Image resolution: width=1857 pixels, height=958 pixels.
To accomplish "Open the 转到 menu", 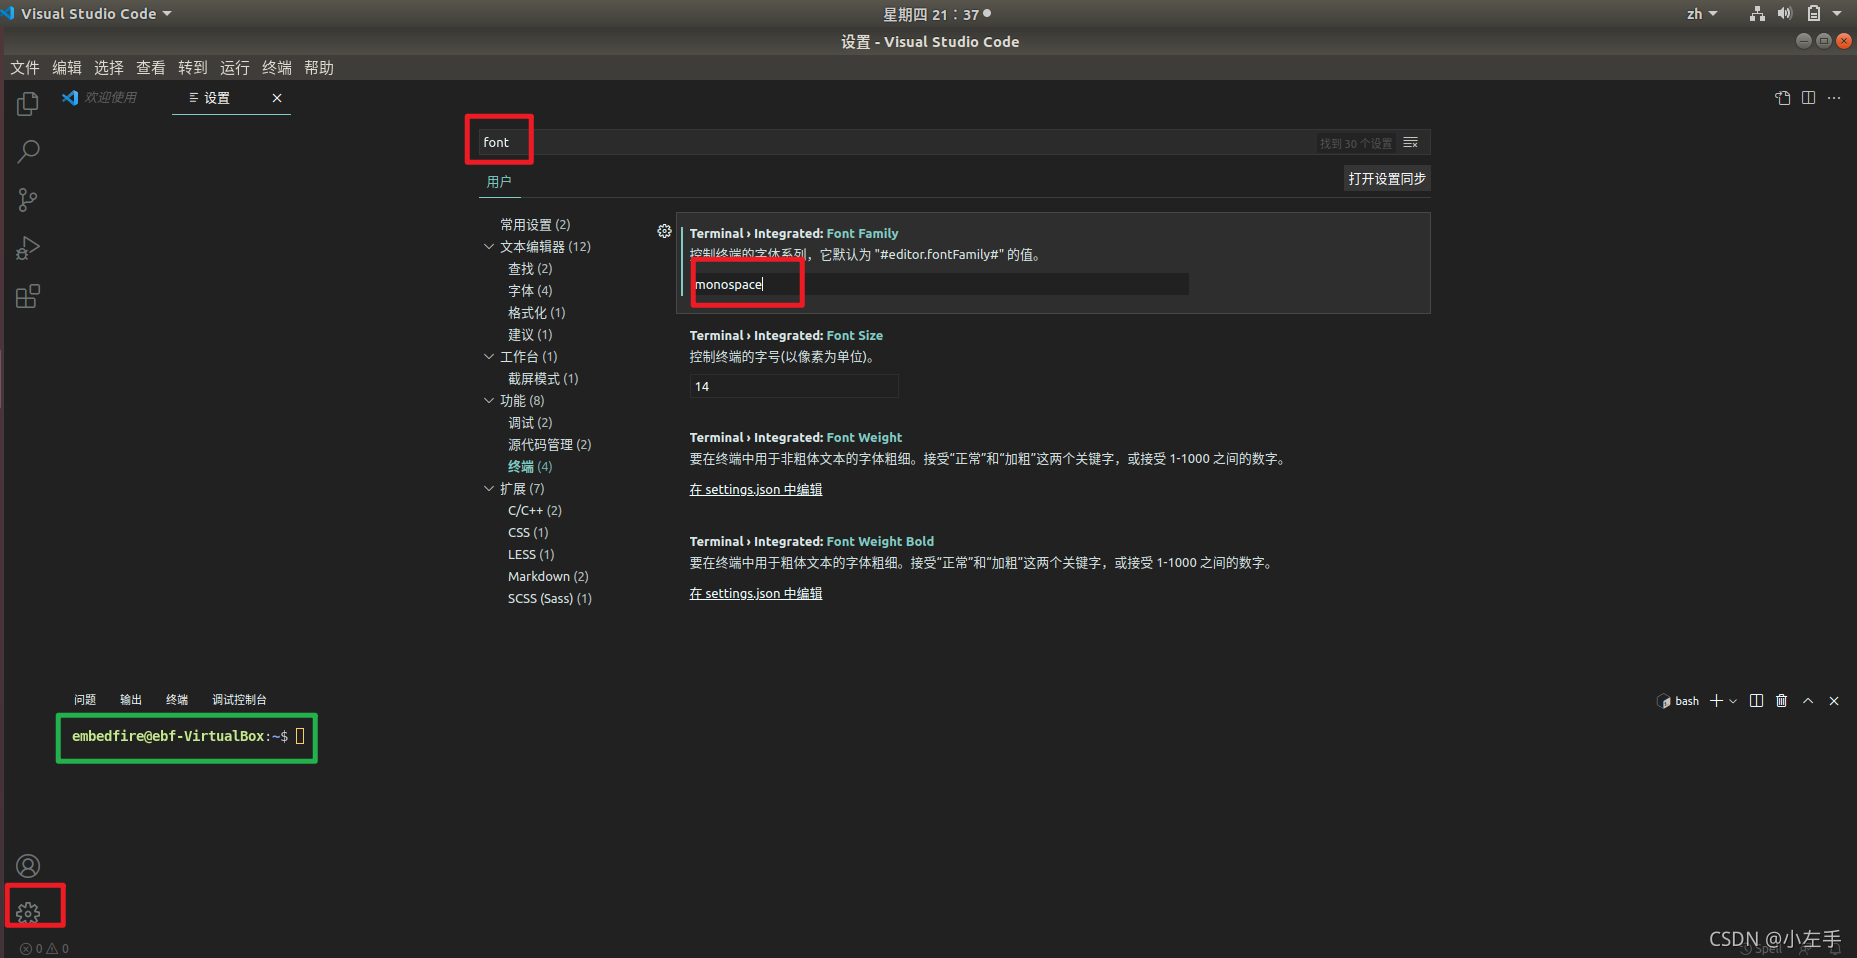I will point(193,68).
